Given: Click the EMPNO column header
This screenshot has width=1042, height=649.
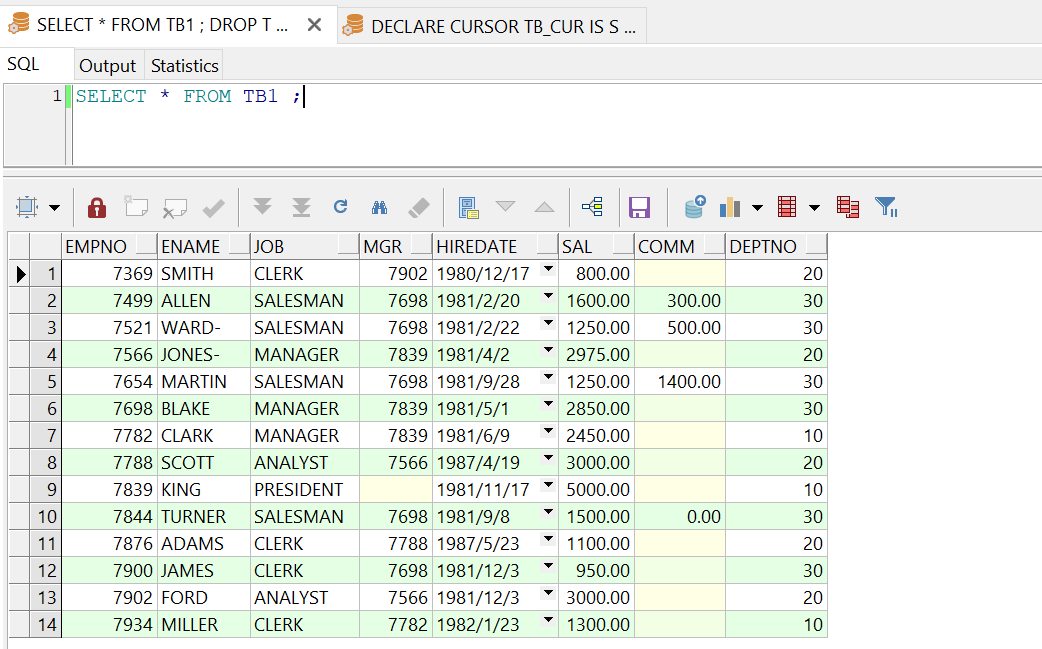Looking at the screenshot, I should (x=110, y=246).
